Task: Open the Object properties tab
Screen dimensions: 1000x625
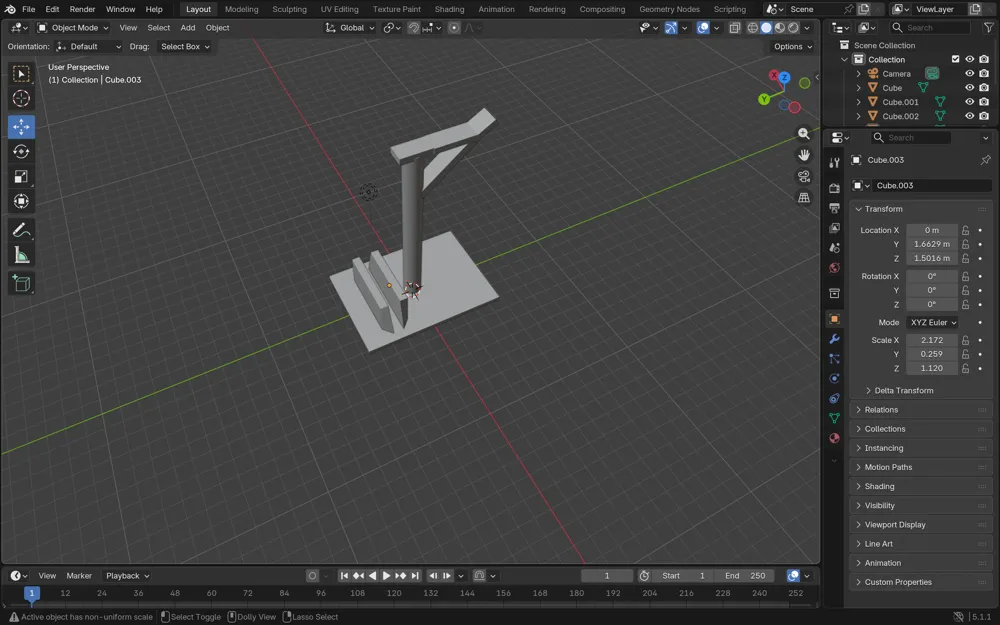Action: tap(834, 319)
